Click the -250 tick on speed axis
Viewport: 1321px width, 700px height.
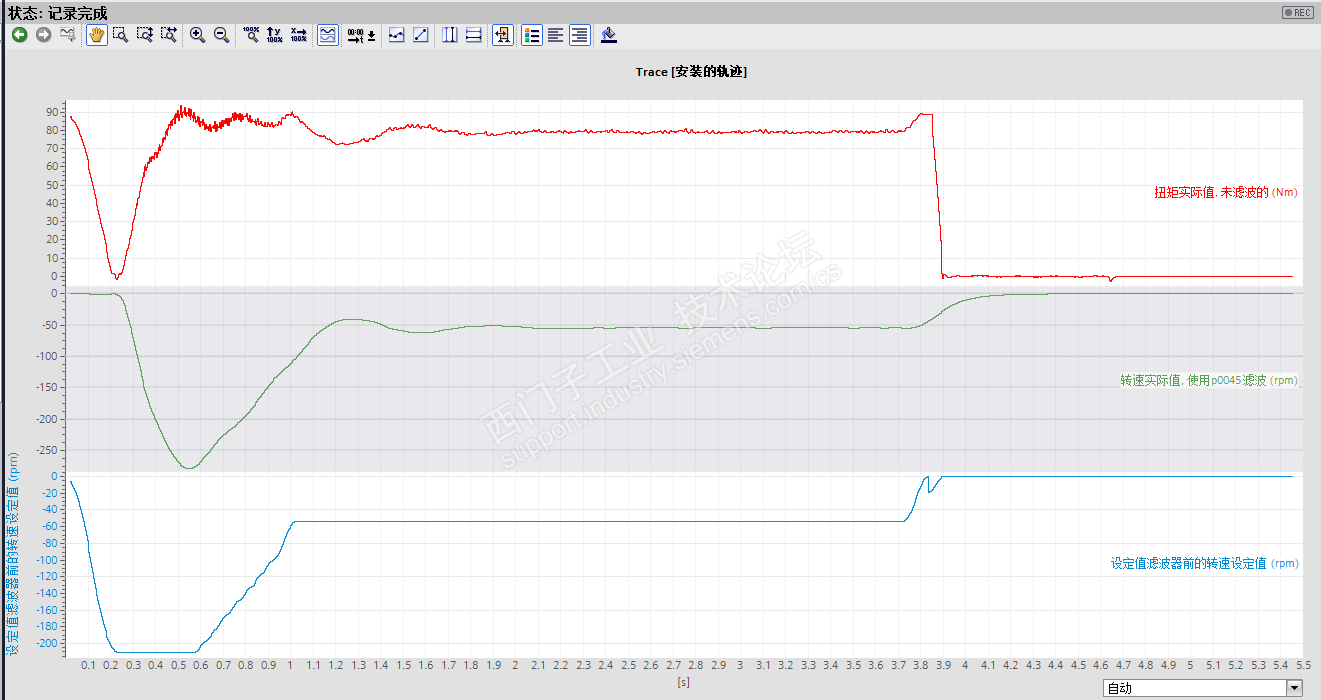[47, 450]
